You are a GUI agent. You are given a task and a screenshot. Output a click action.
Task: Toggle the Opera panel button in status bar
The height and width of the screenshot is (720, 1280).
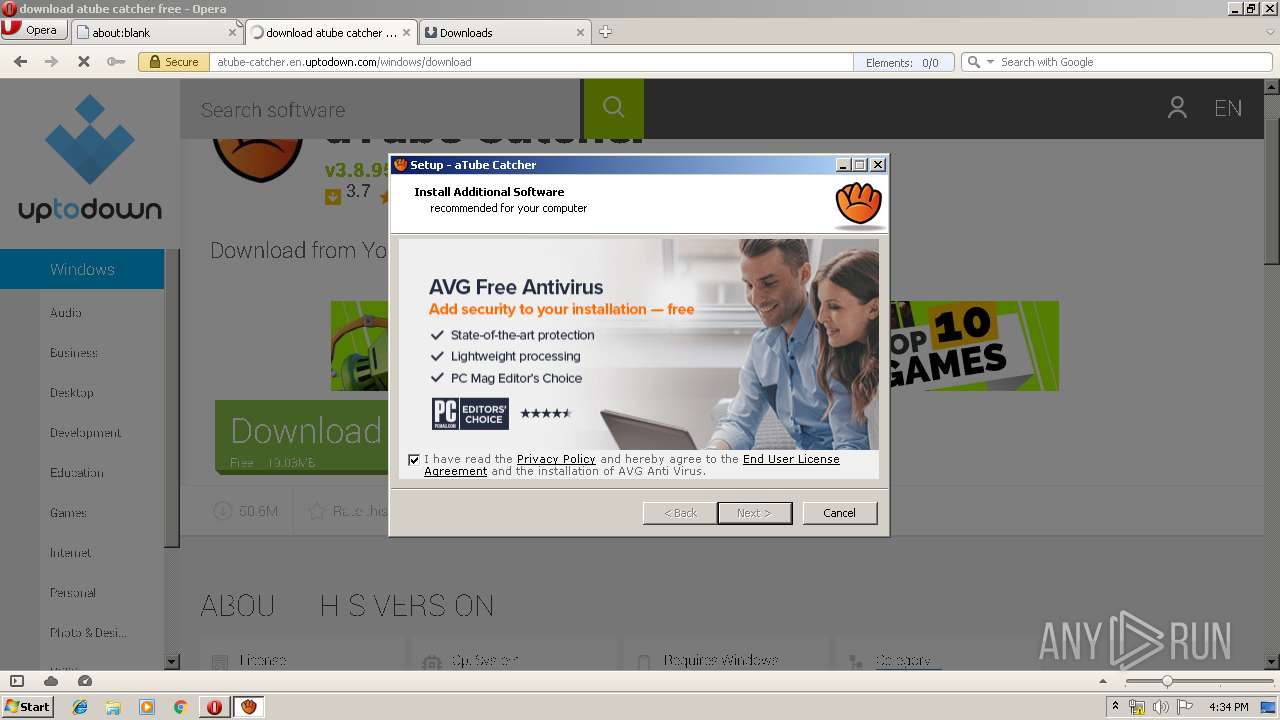click(x=17, y=681)
